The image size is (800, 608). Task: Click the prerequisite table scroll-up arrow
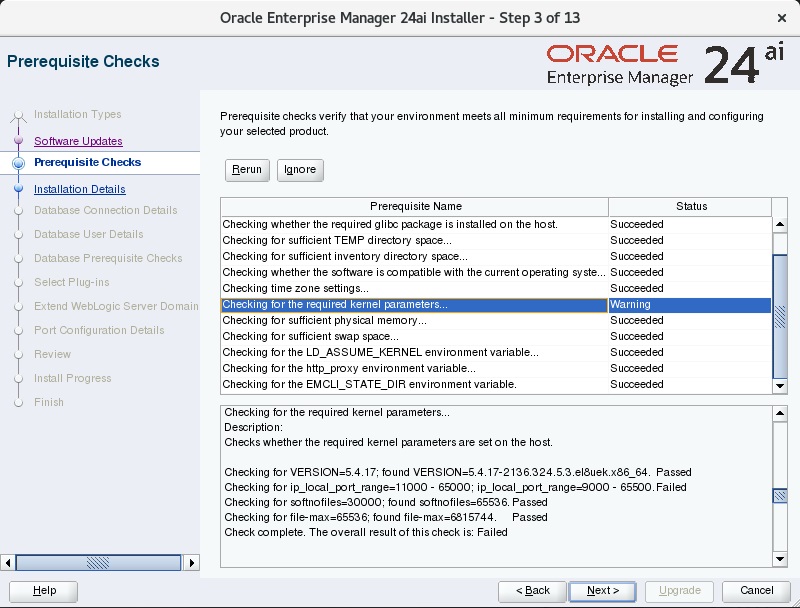click(x=780, y=224)
